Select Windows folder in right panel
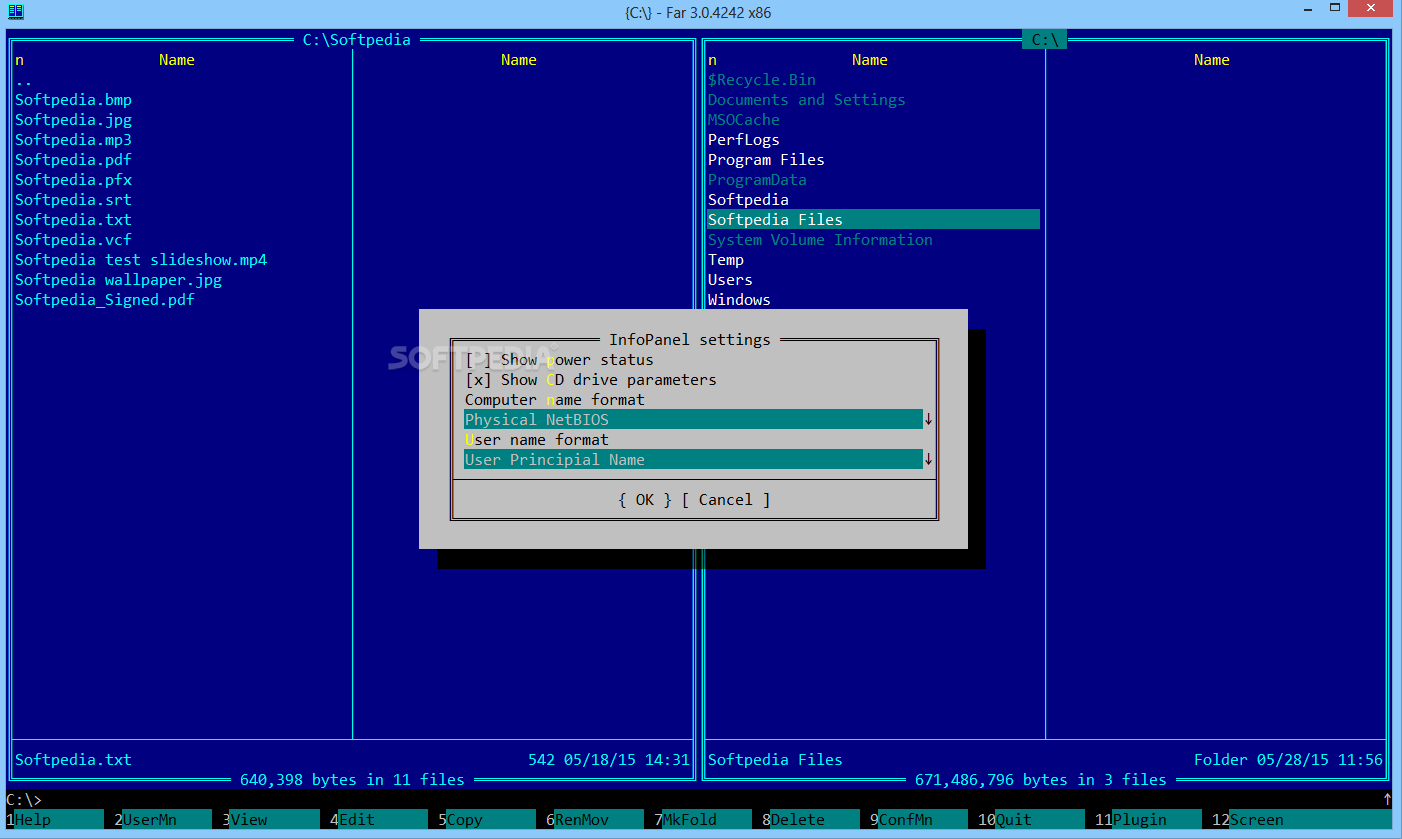Screen dimensions: 1402x839 (739, 300)
